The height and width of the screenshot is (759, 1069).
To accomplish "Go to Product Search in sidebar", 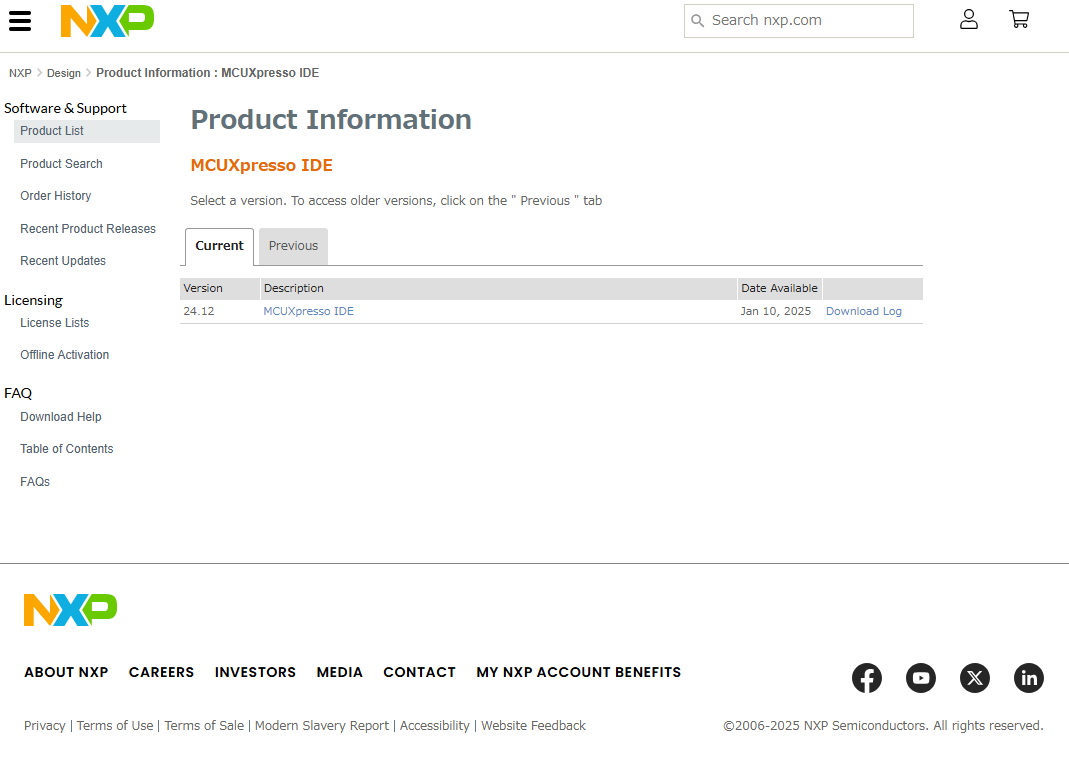I will tap(61, 164).
